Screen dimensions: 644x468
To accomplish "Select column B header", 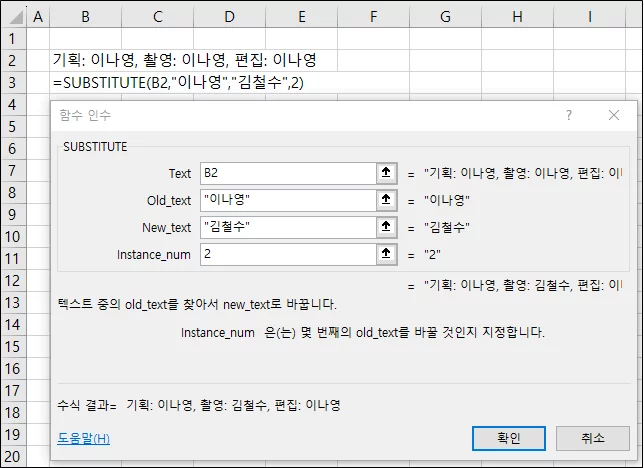I will tap(85, 17).
